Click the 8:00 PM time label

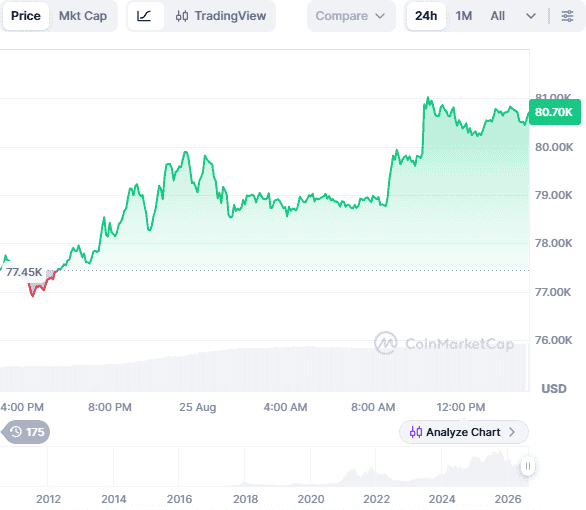tap(110, 407)
